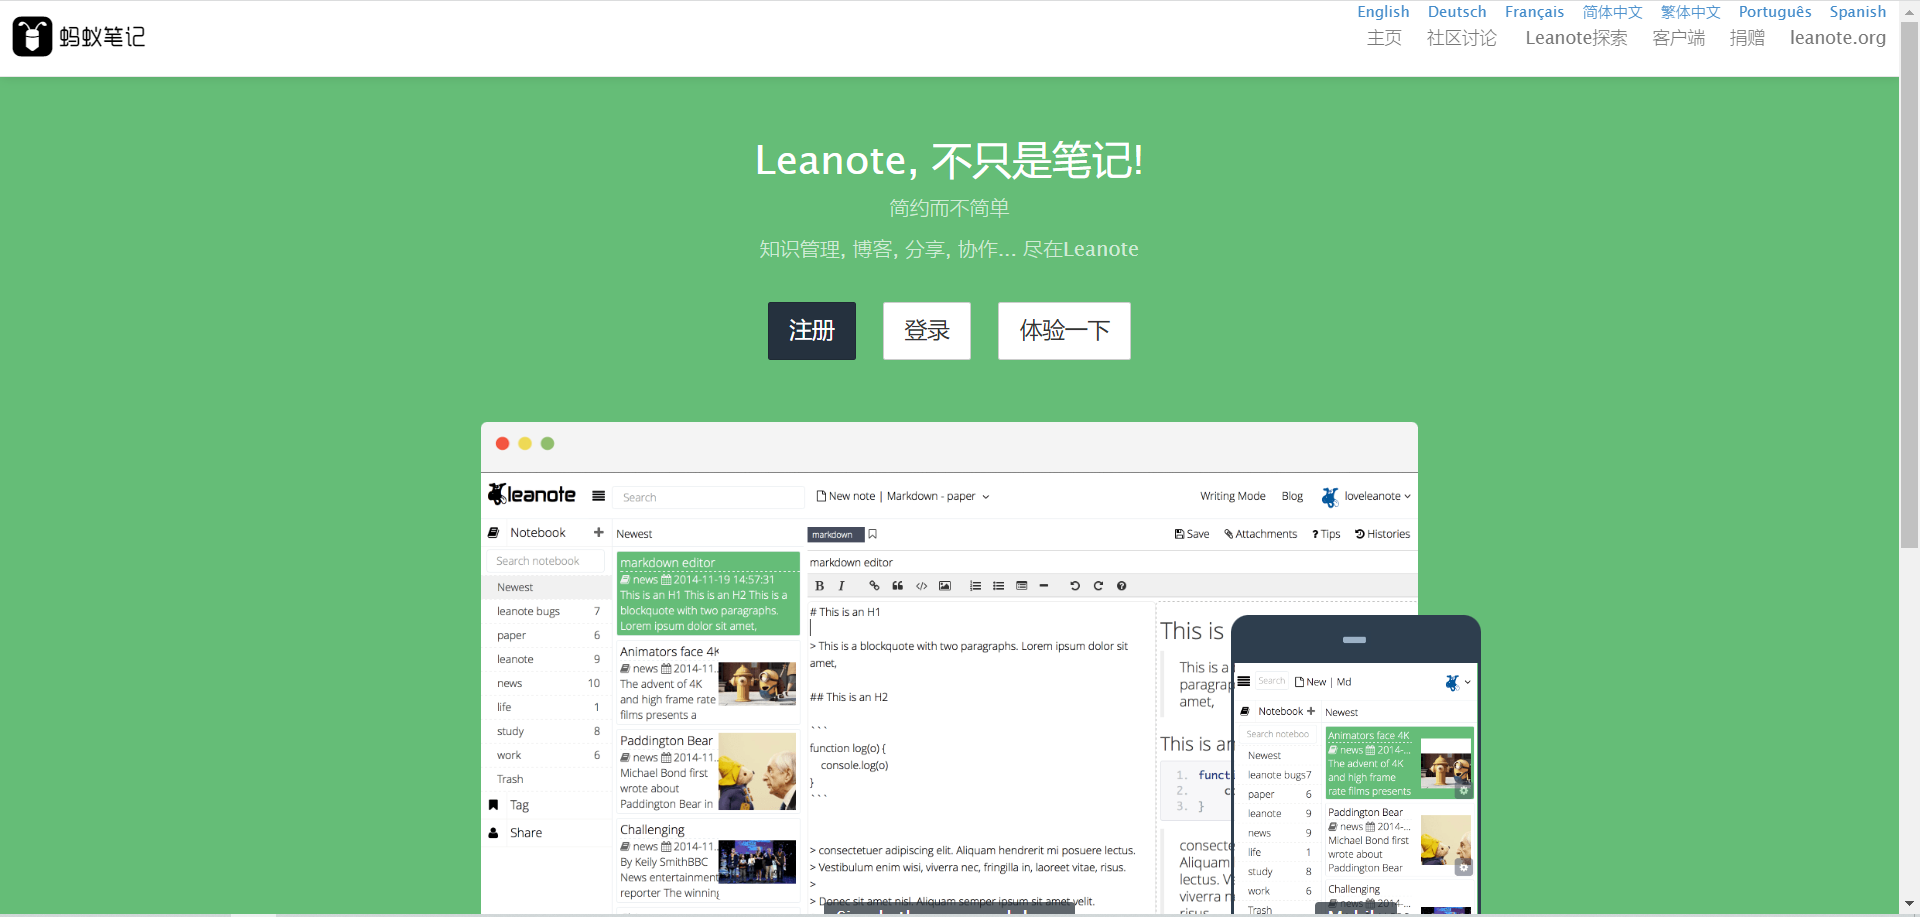The image size is (1920, 917).
Task: Click the page's vertical scrollbar thumb
Action: pos(1909,284)
